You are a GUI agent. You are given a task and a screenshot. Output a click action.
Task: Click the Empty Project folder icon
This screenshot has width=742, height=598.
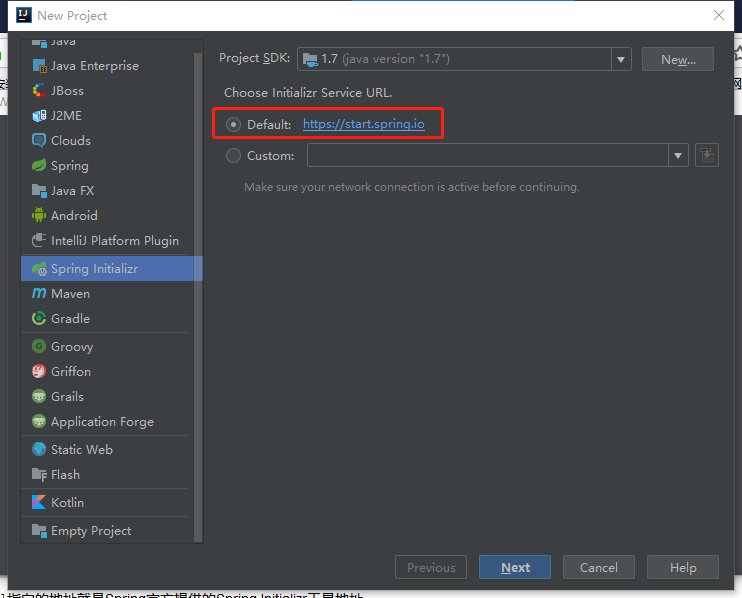(39, 530)
